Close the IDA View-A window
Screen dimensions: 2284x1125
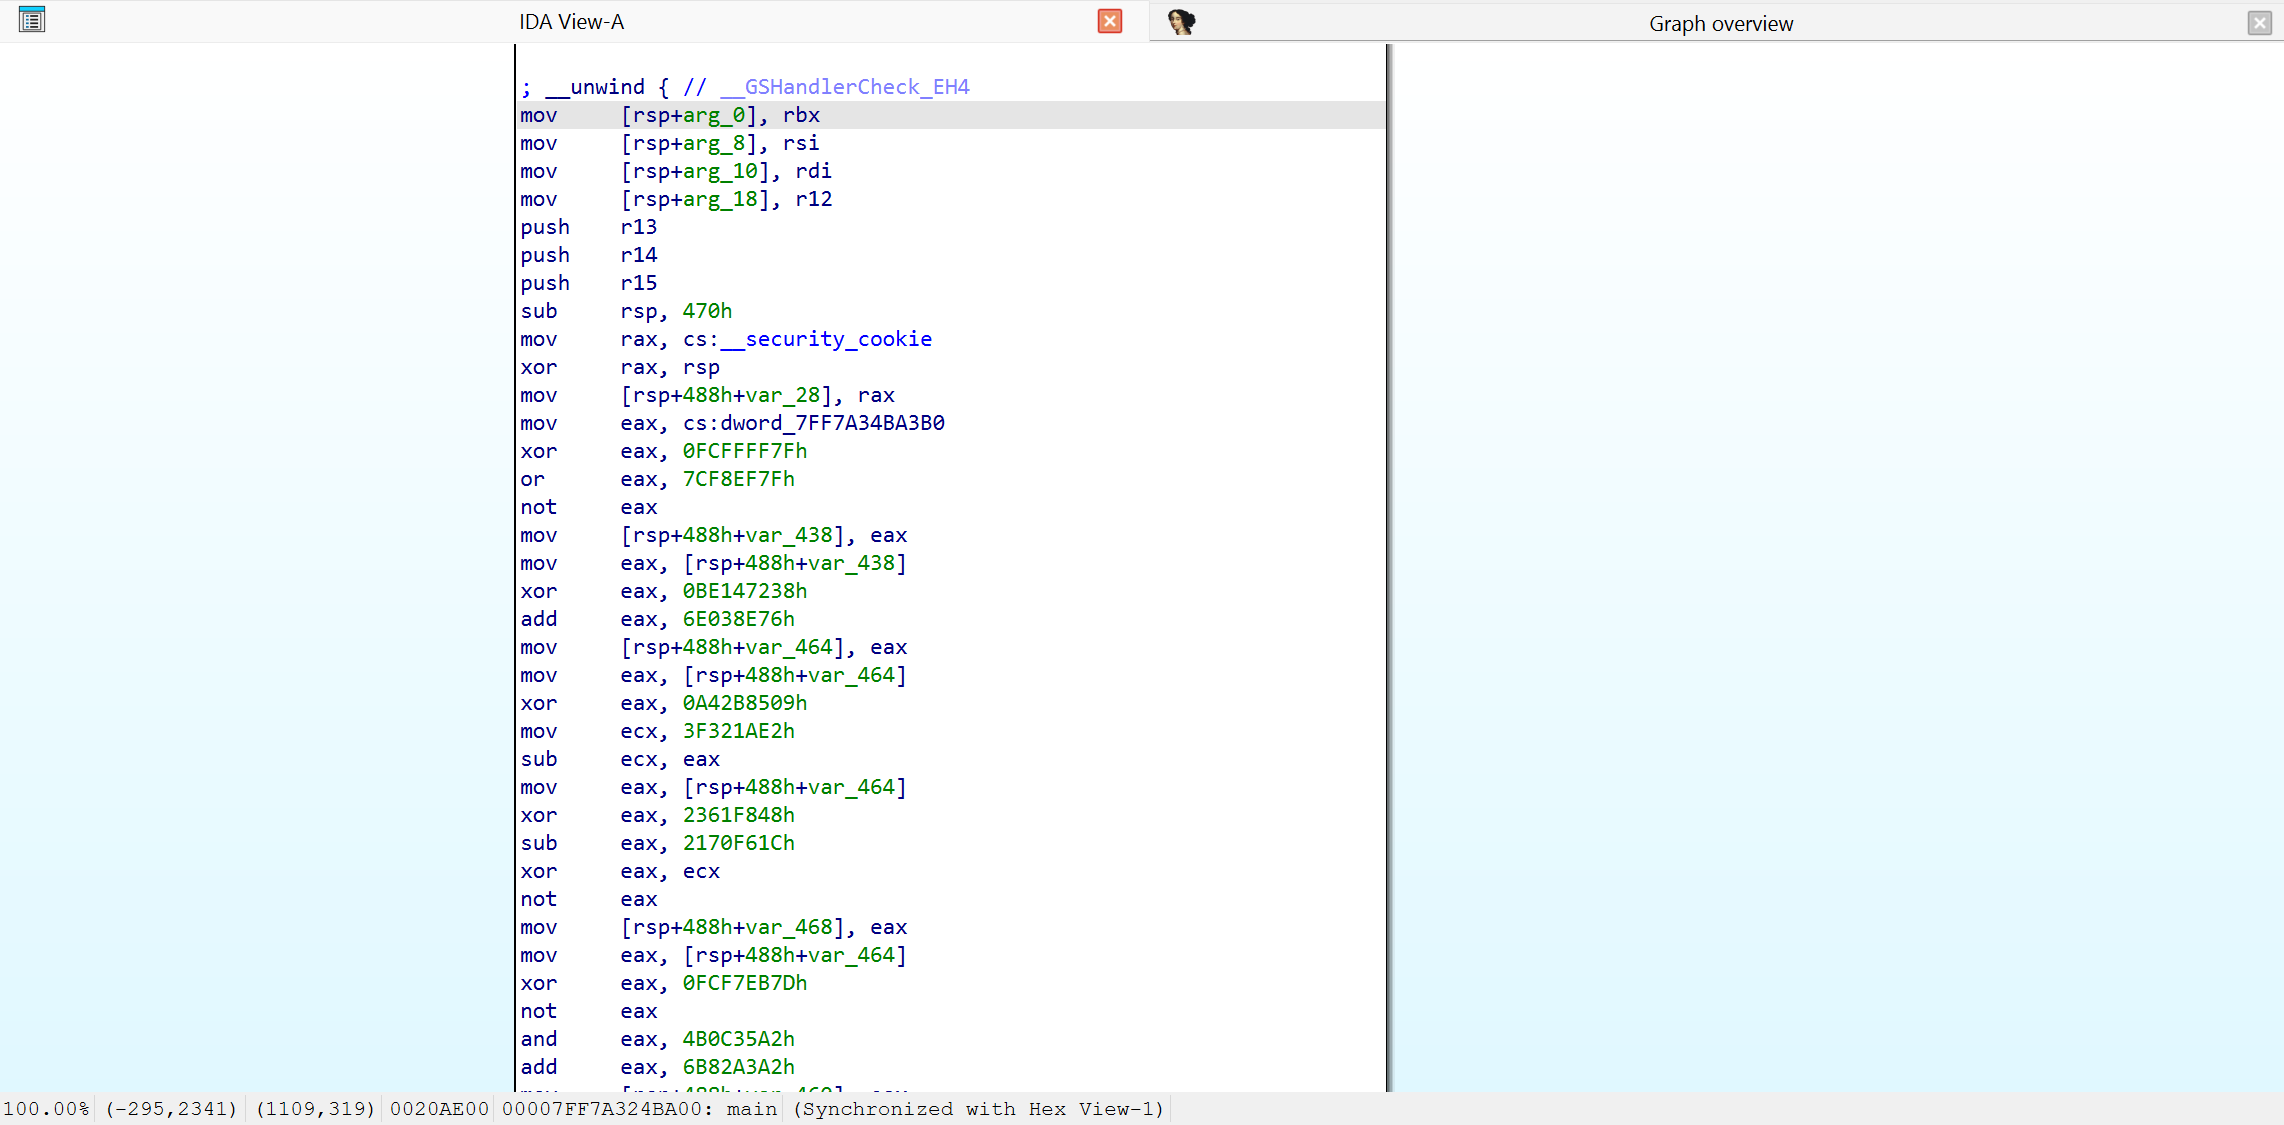(x=1109, y=21)
